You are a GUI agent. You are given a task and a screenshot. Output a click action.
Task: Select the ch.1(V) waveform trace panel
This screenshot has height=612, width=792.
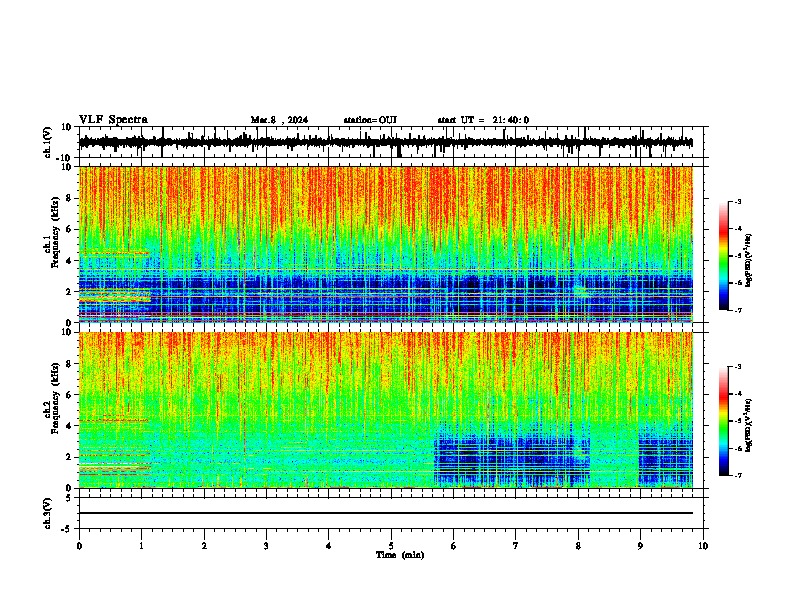click(391, 142)
